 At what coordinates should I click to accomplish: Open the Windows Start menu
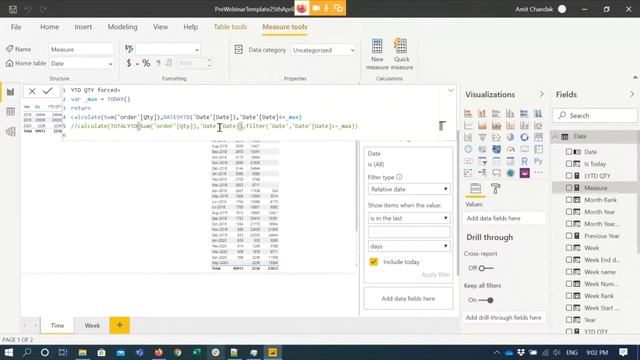click(x=9, y=352)
